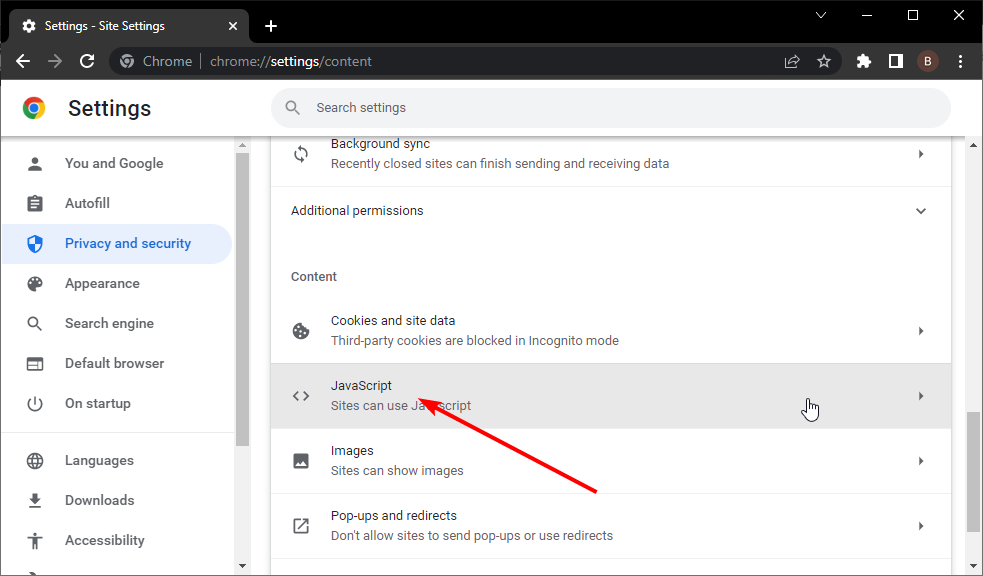
Task: Click the download arrow Downloads icon
Action: point(35,500)
